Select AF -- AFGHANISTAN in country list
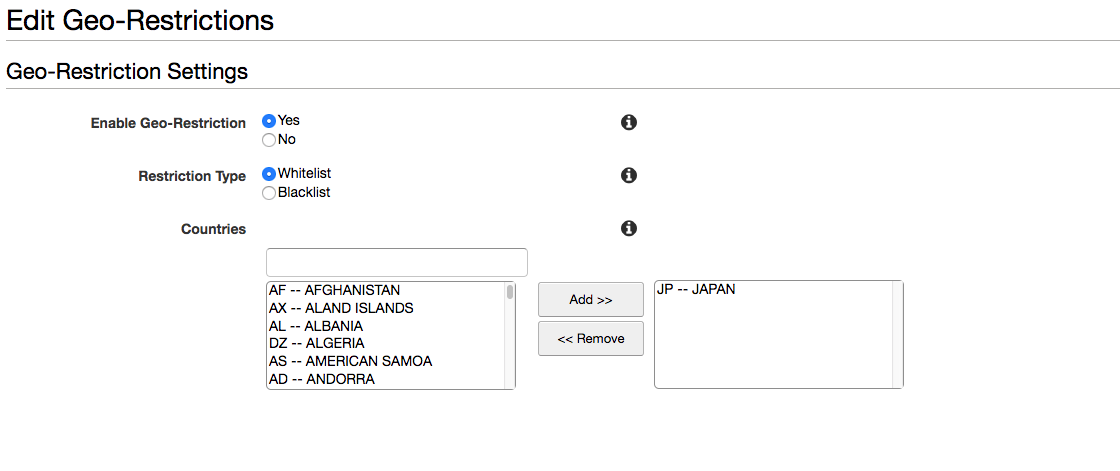Image resolution: width=1120 pixels, height=471 pixels. point(386,290)
